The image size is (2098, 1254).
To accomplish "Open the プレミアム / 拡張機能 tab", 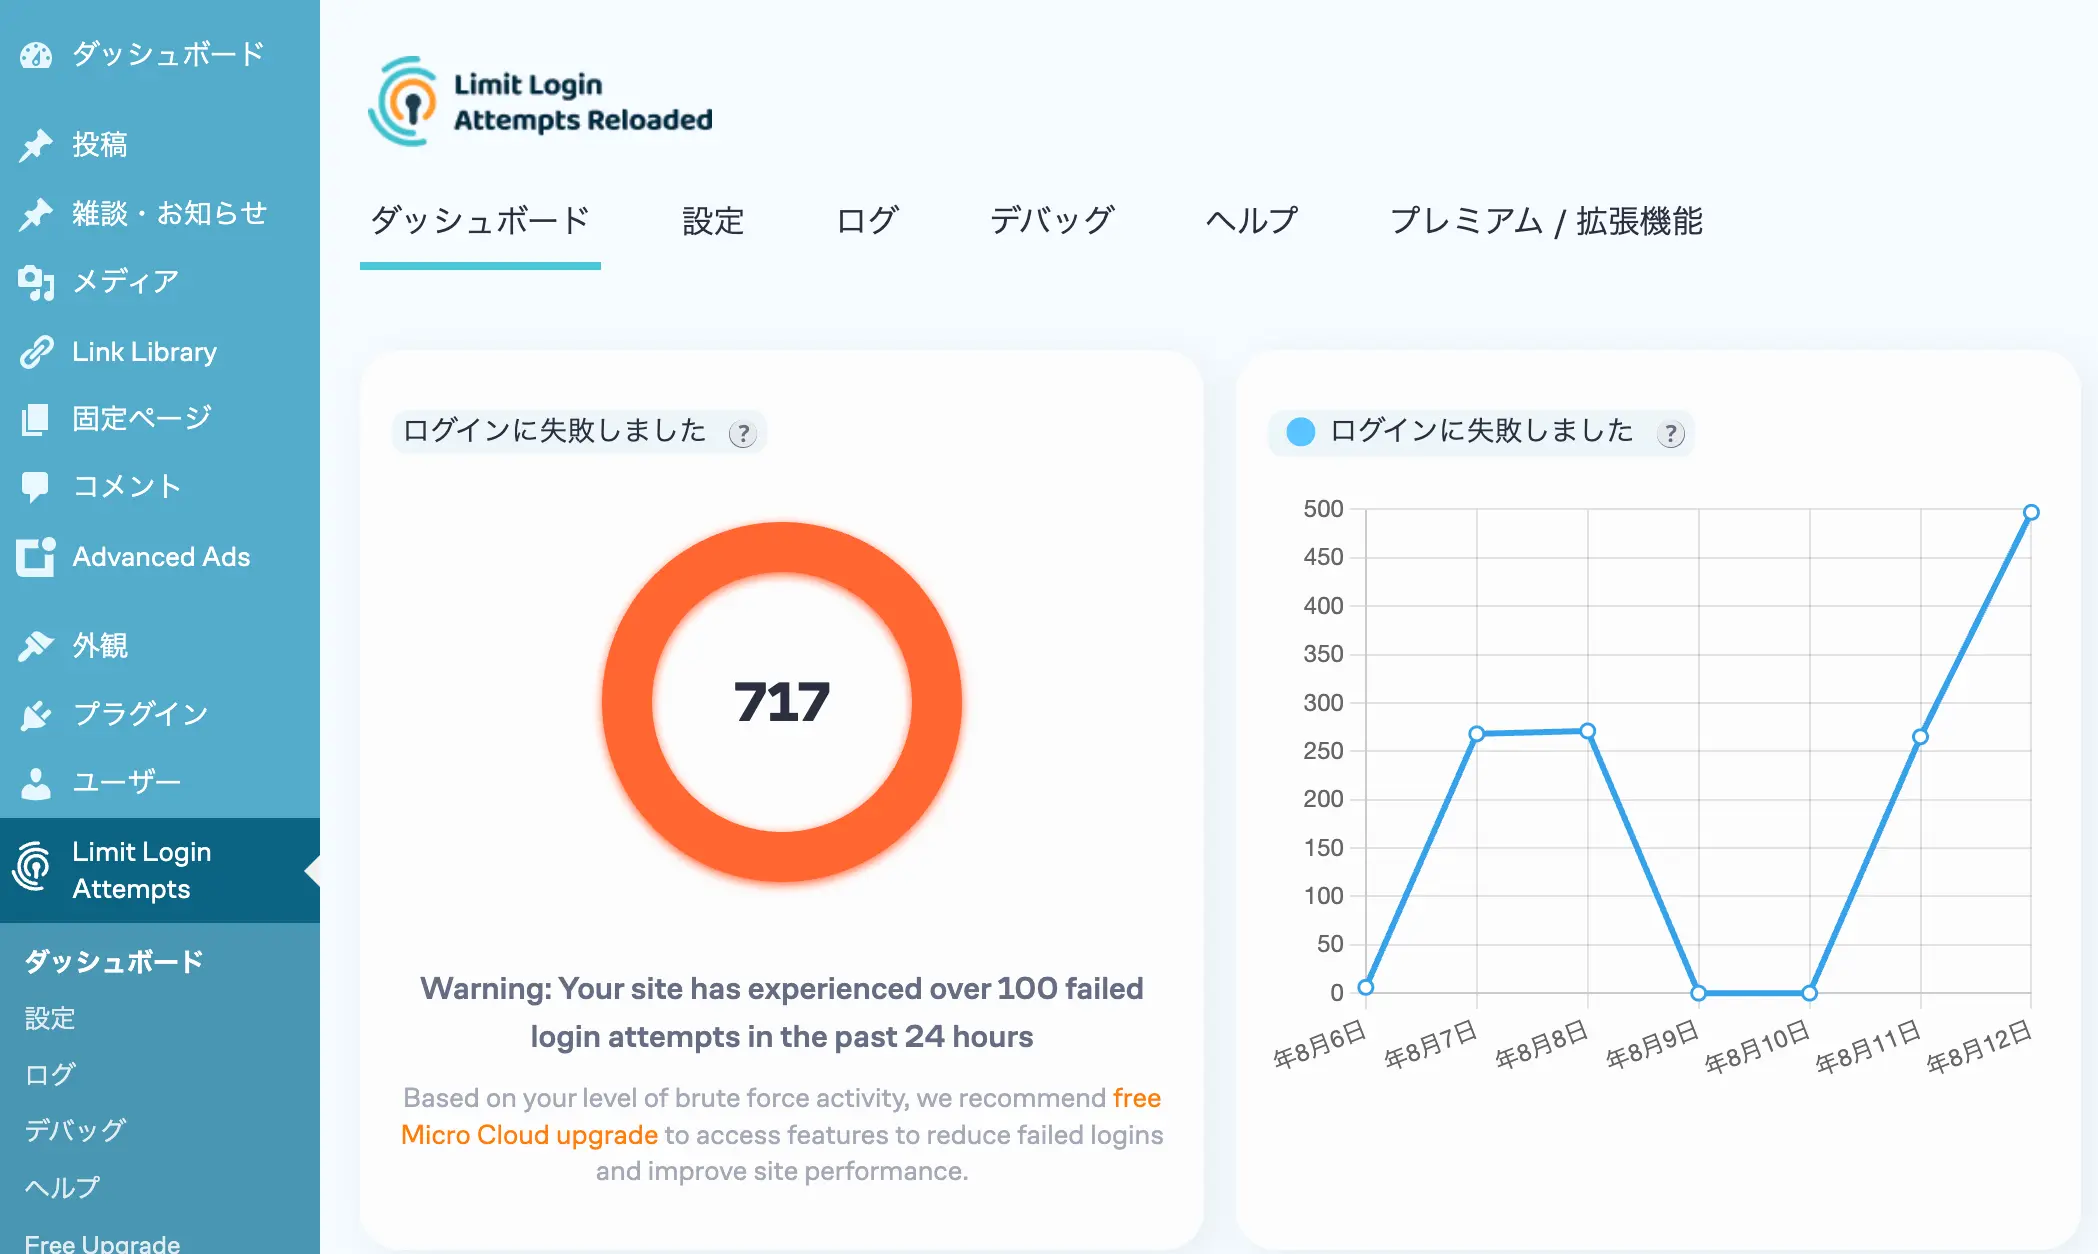I will click(1546, 221).
